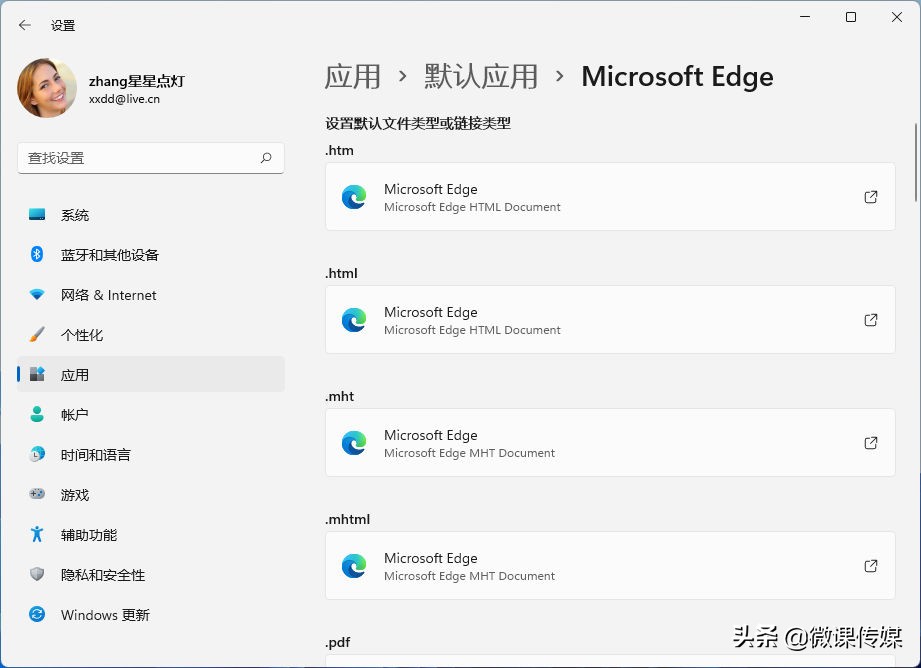The width and height of the screenshot is (921, 668).
Task: Click the Windows Update icon
Action: pos(37,615)
